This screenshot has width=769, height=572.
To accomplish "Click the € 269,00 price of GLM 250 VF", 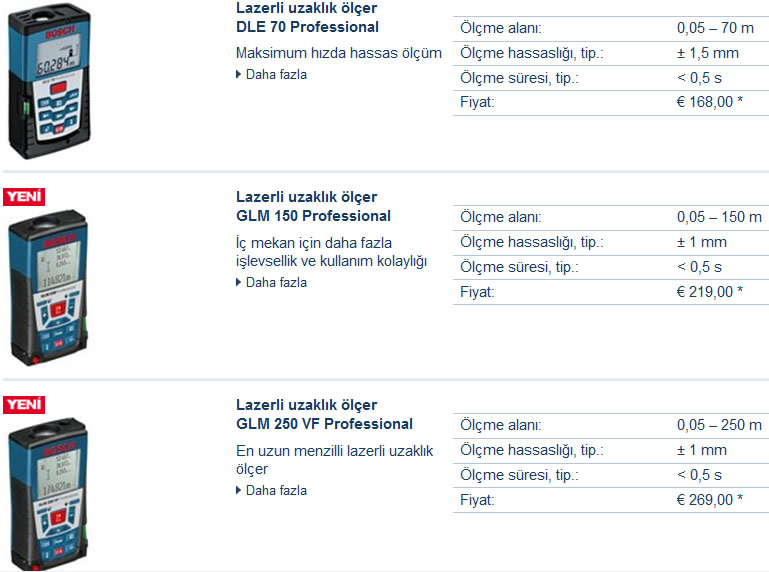I will 710,500.
